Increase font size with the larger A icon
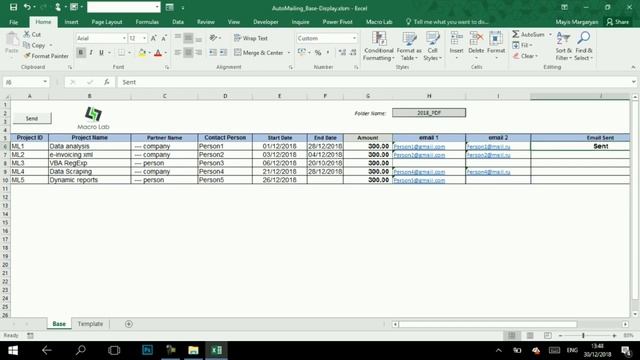 click(153, 38)
